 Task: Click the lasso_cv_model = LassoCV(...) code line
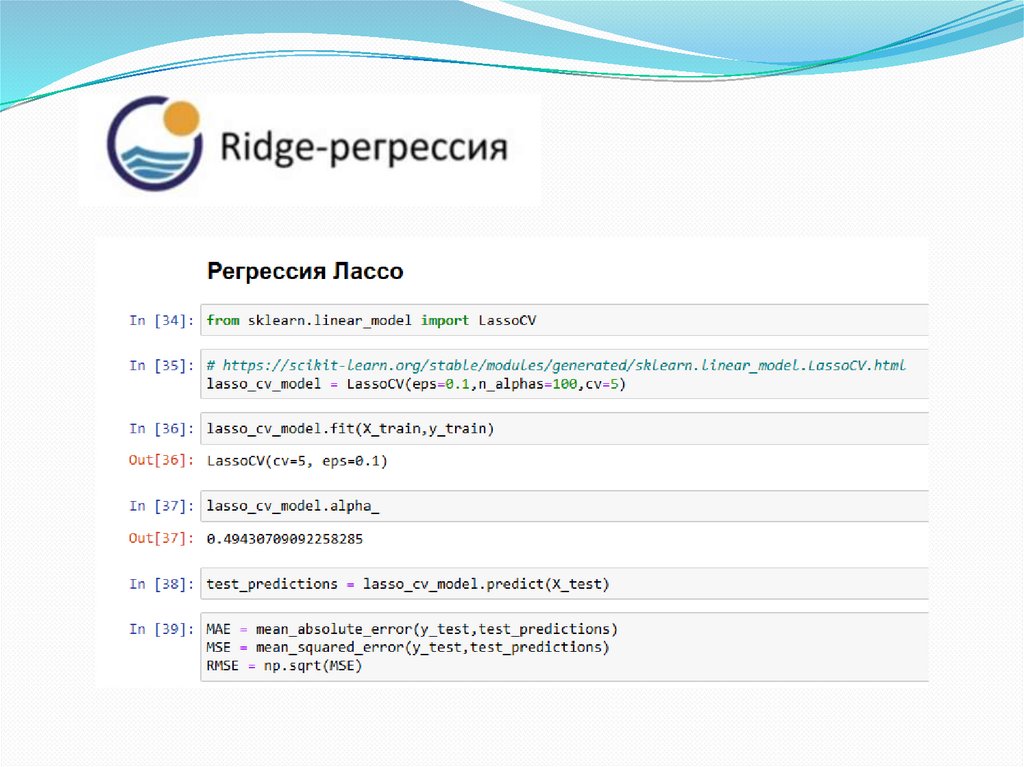415,384
